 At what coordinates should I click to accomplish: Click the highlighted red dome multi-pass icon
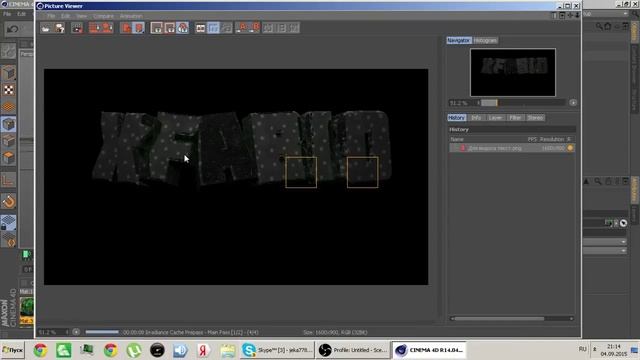(183, 28)
